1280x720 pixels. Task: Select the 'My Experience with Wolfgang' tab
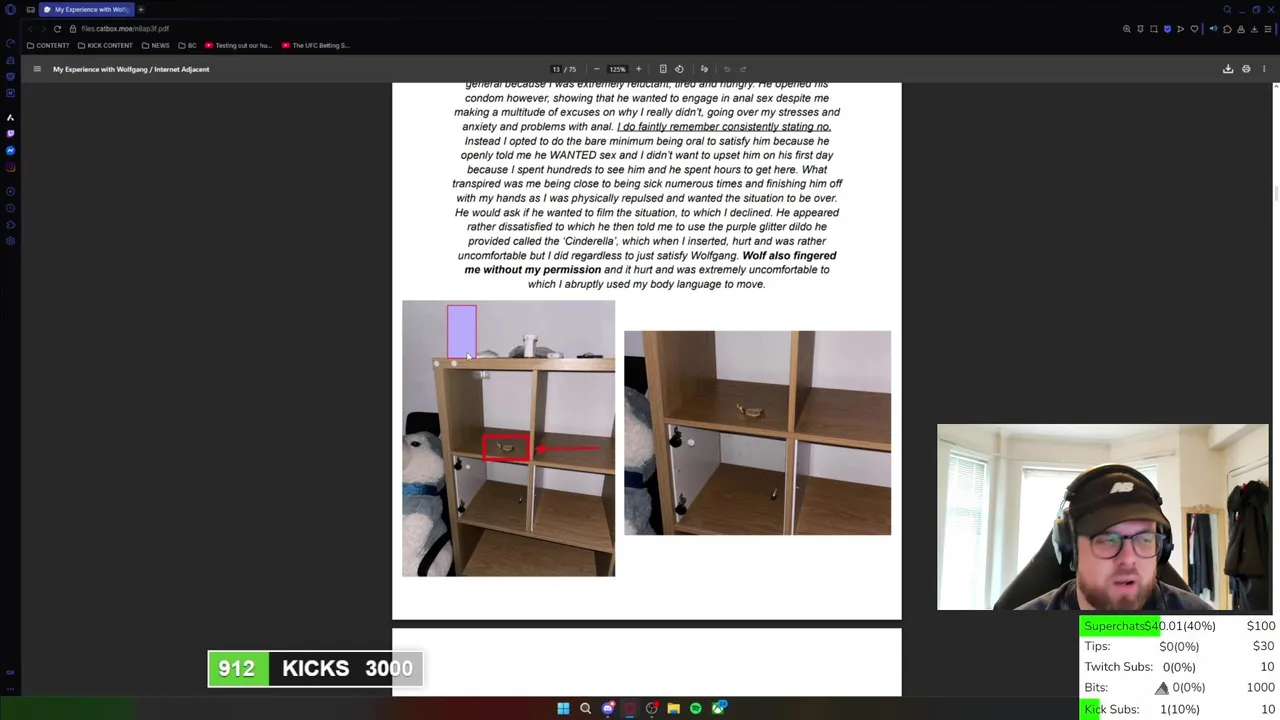pyautogui.click(x=86, y=9)
